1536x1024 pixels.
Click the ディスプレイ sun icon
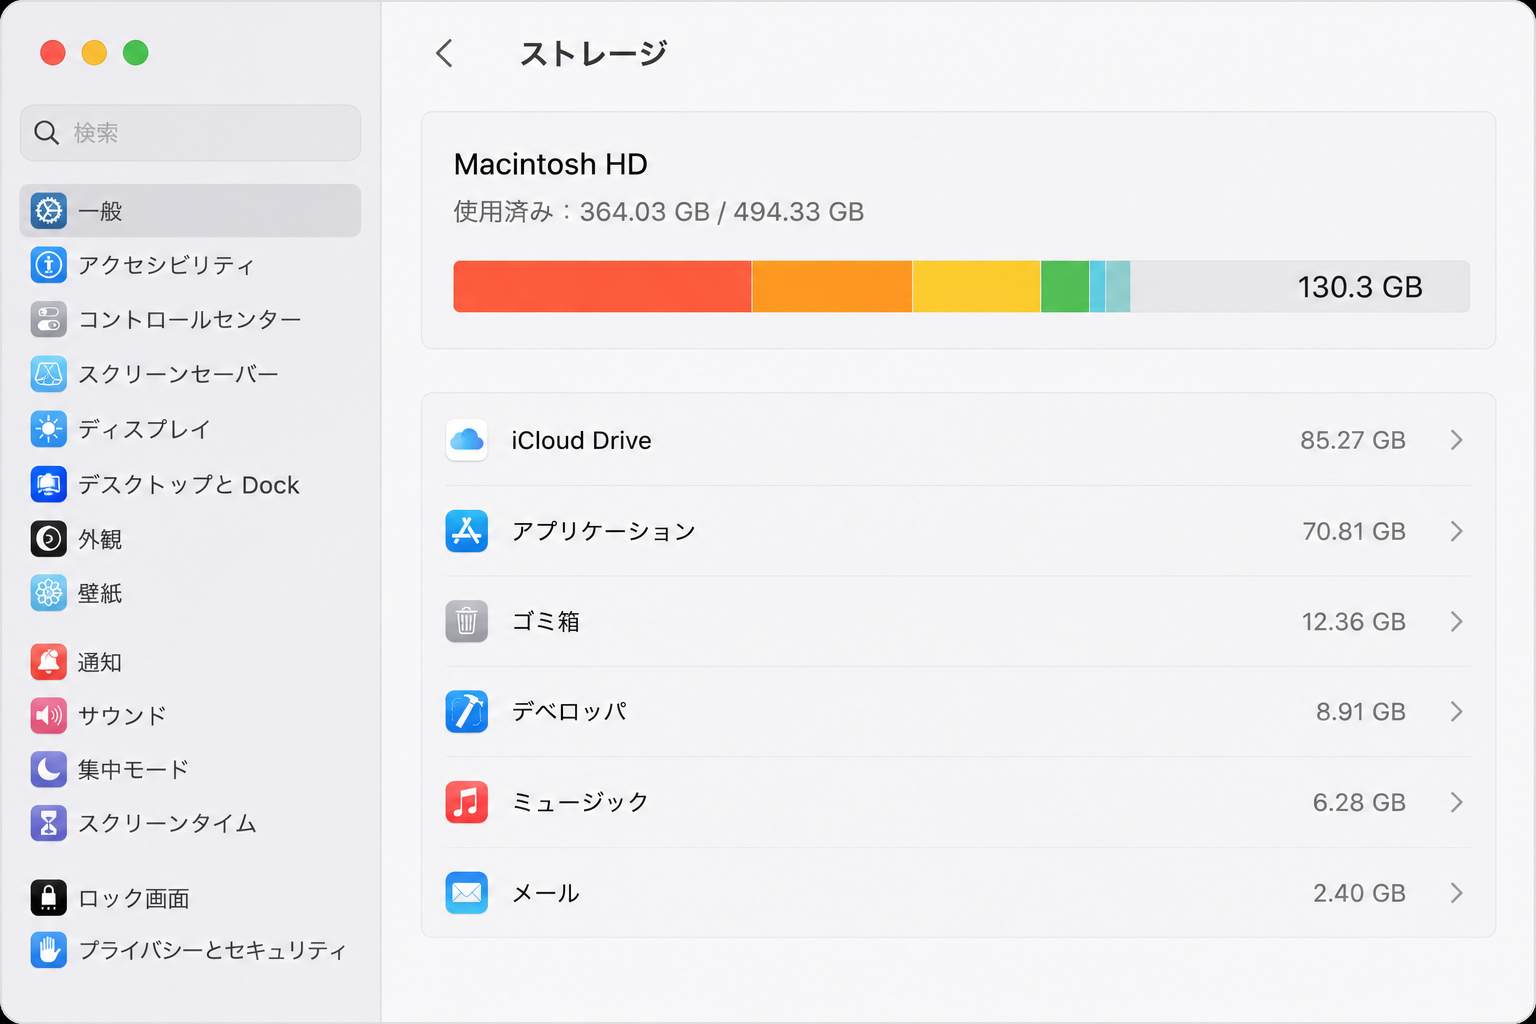click(x=48, y=429)
